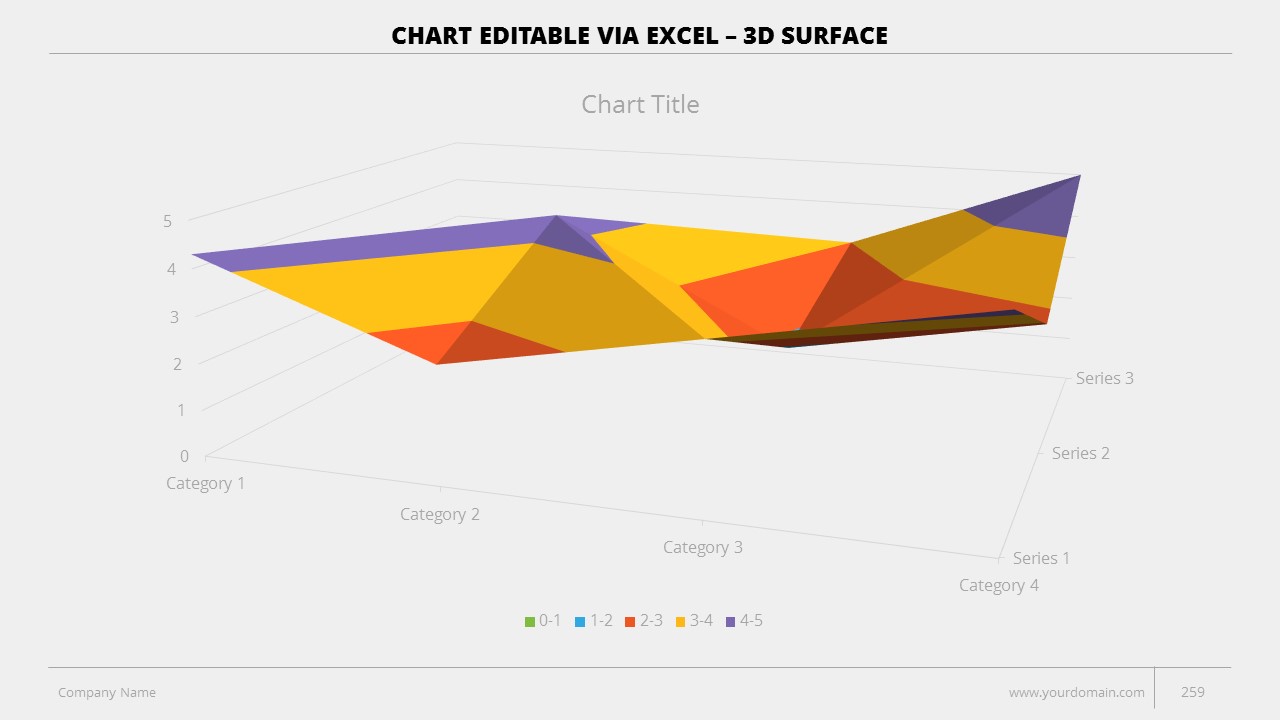This screenshot has height=720, width=1280.
Task: Select the Series 3 axis label
Action: pos(1104,378)
